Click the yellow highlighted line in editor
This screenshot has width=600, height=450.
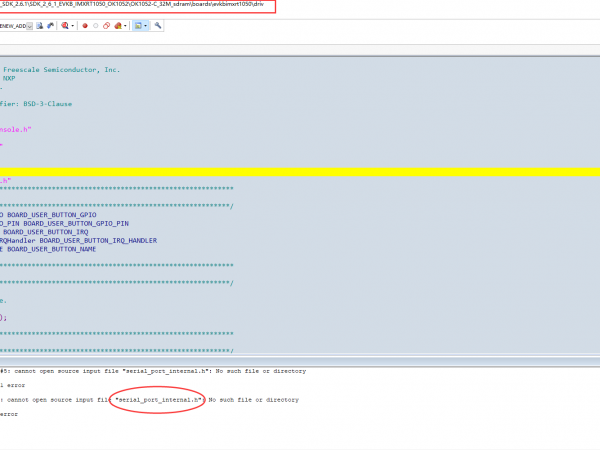(x=300, y=171)
